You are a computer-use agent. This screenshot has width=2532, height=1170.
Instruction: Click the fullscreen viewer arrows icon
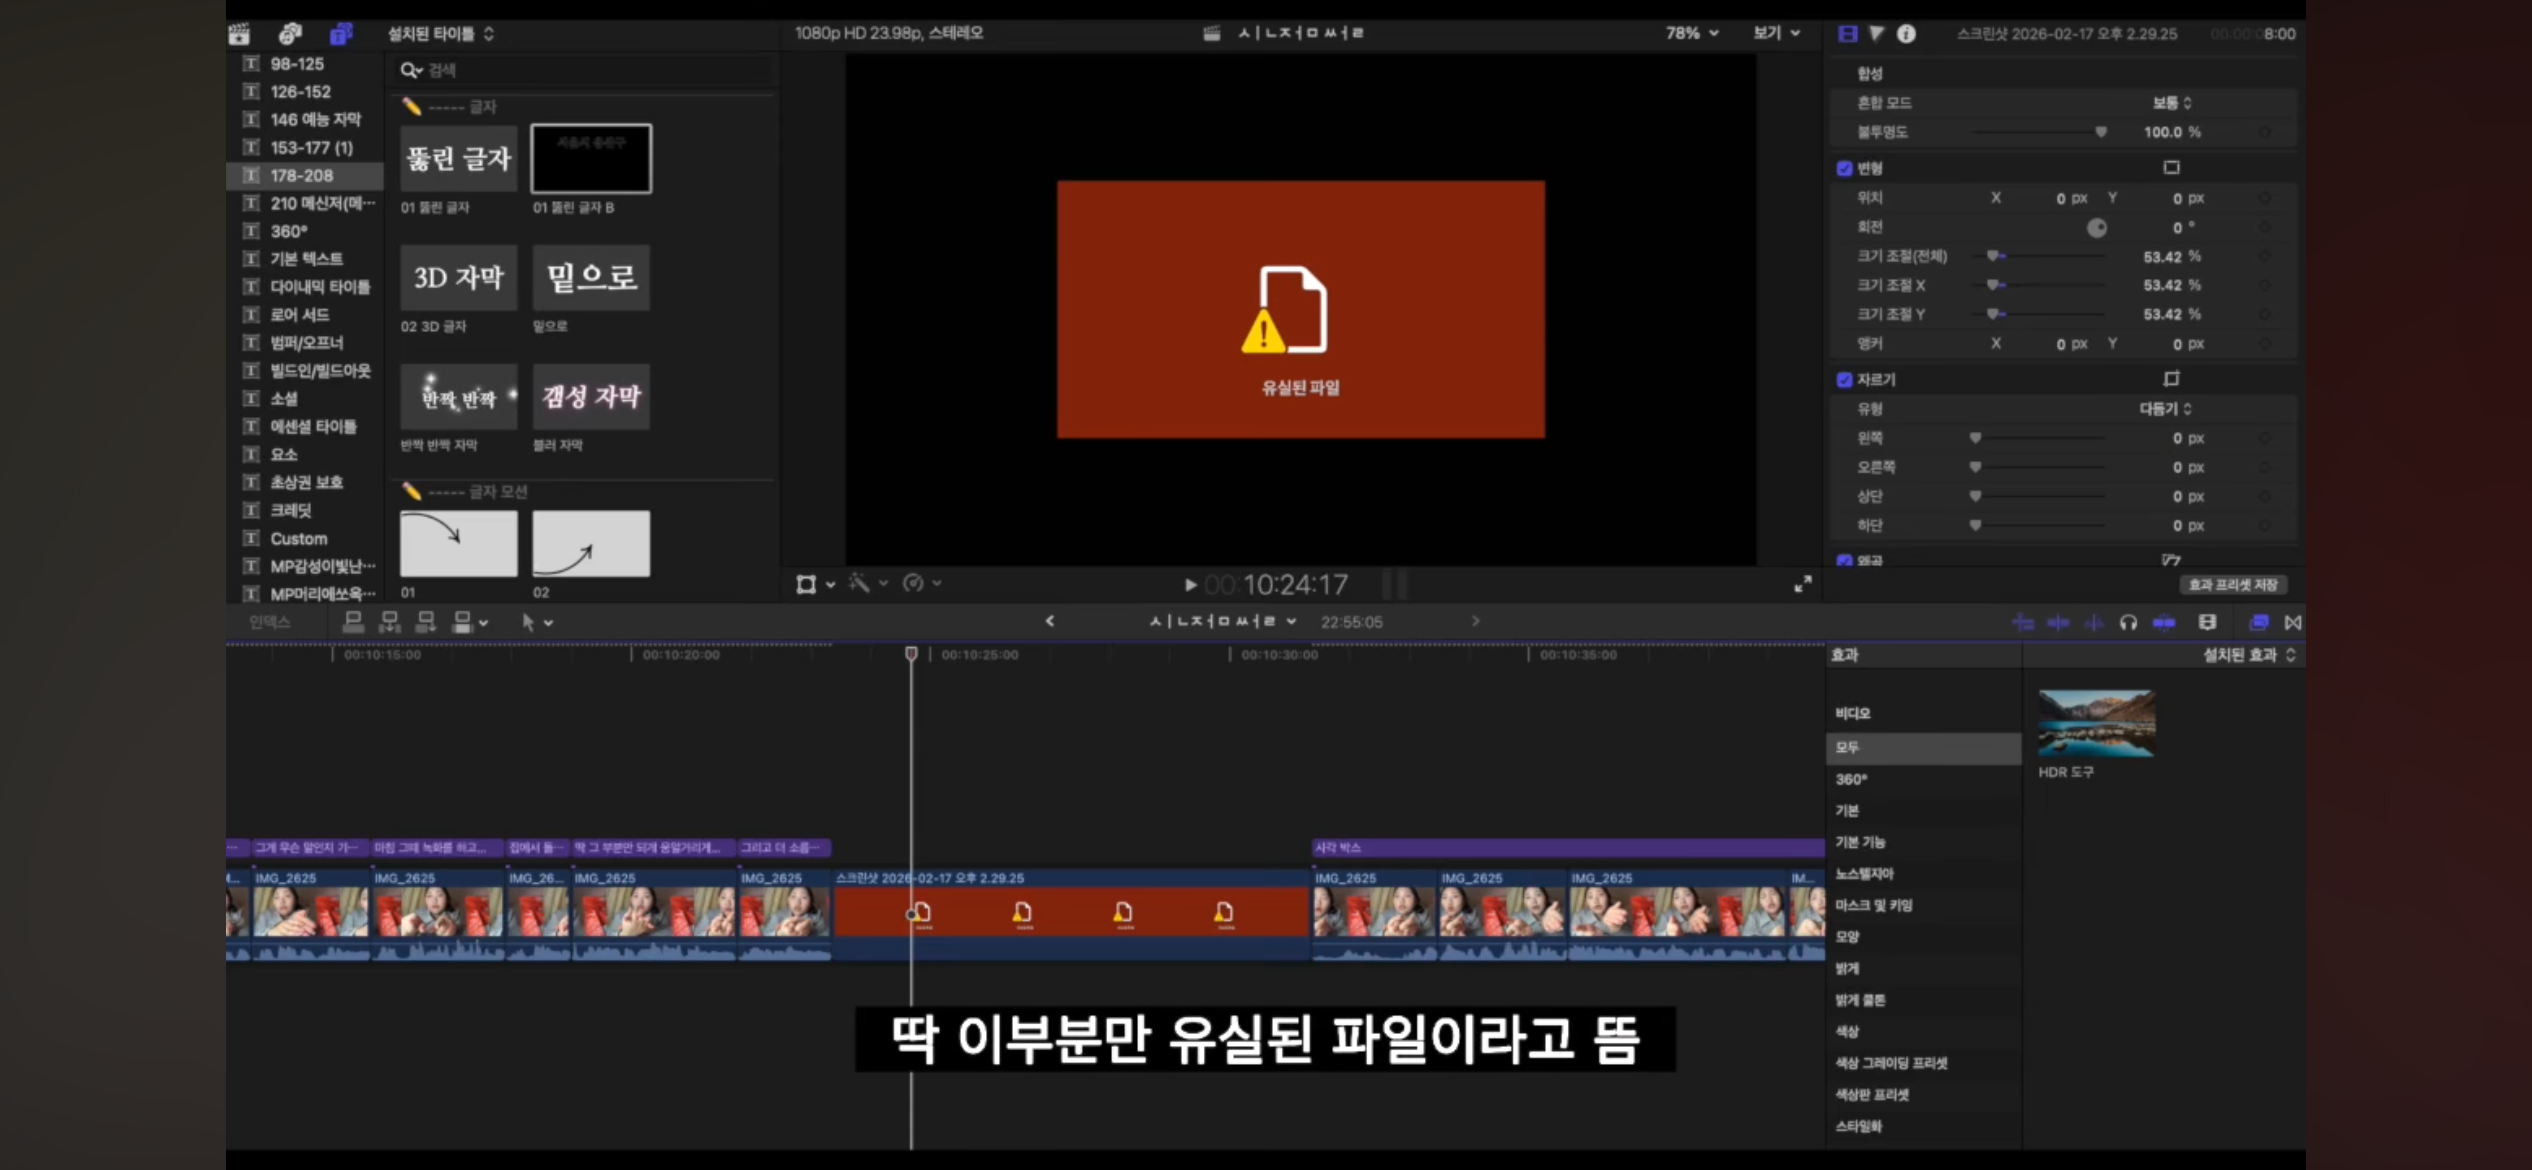tap(1802, 584)
